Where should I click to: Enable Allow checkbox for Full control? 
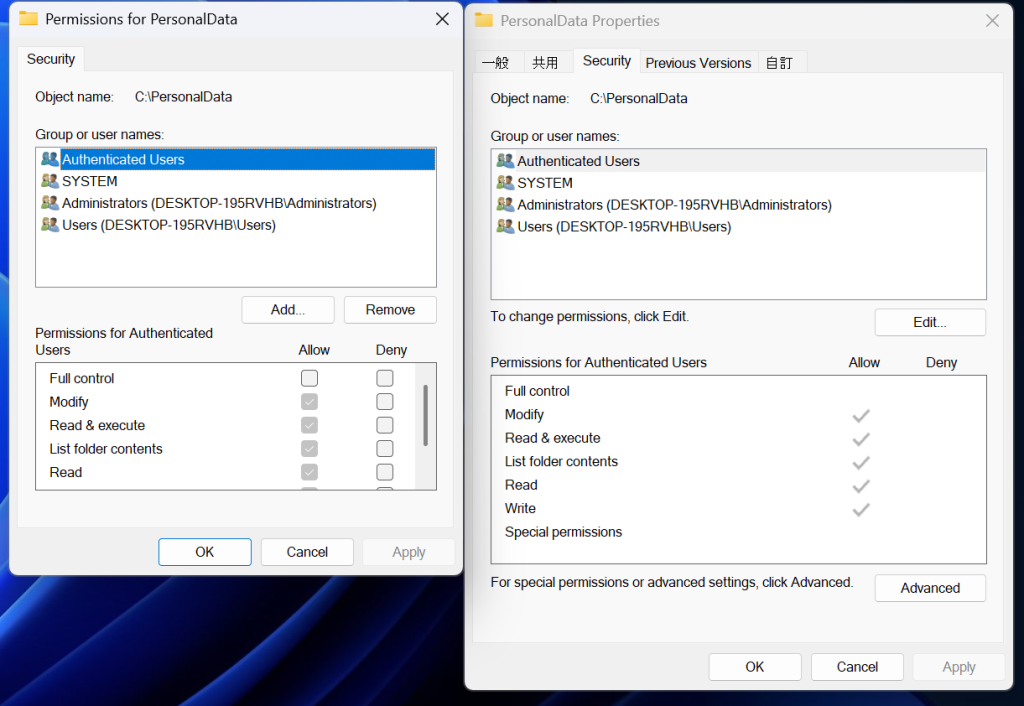click(310, 378)
